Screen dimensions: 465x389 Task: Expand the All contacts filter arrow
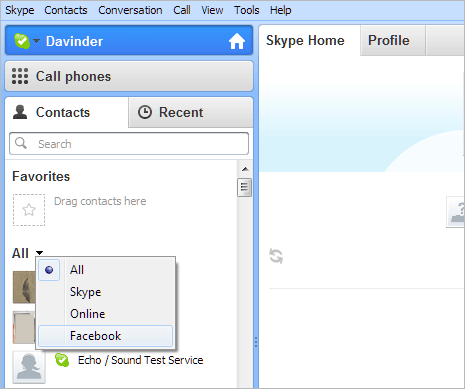click(39, 253)
